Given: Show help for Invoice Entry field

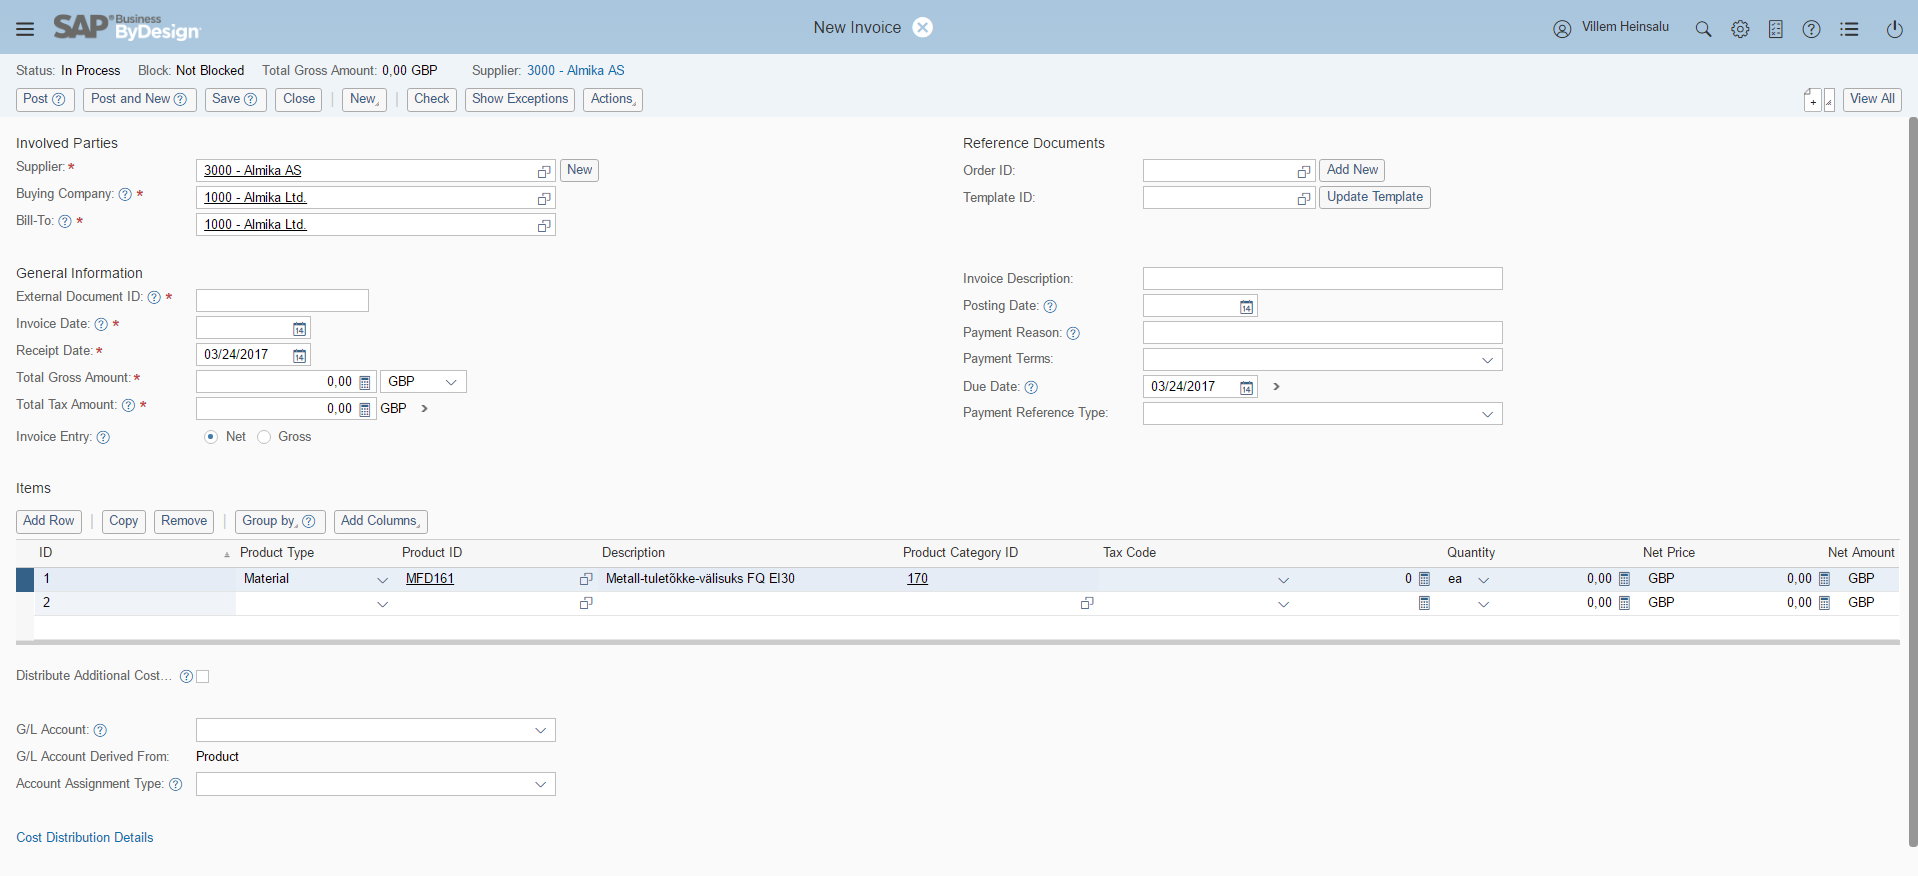Looking at the screenshot, I should [103, 437].
